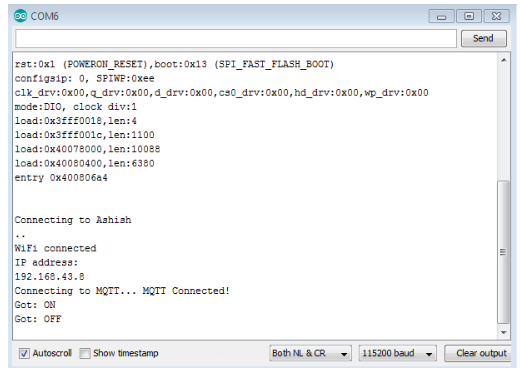Close the COM6 serial monitor window
The width and height of the screenshot is (520, 374).
[496, 16]
